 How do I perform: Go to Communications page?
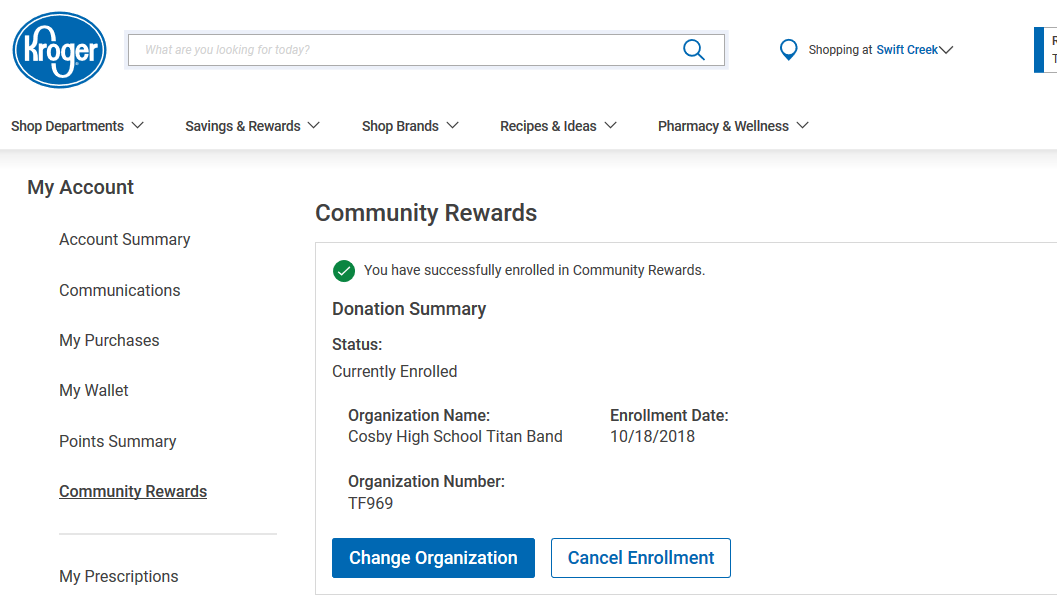120,291
